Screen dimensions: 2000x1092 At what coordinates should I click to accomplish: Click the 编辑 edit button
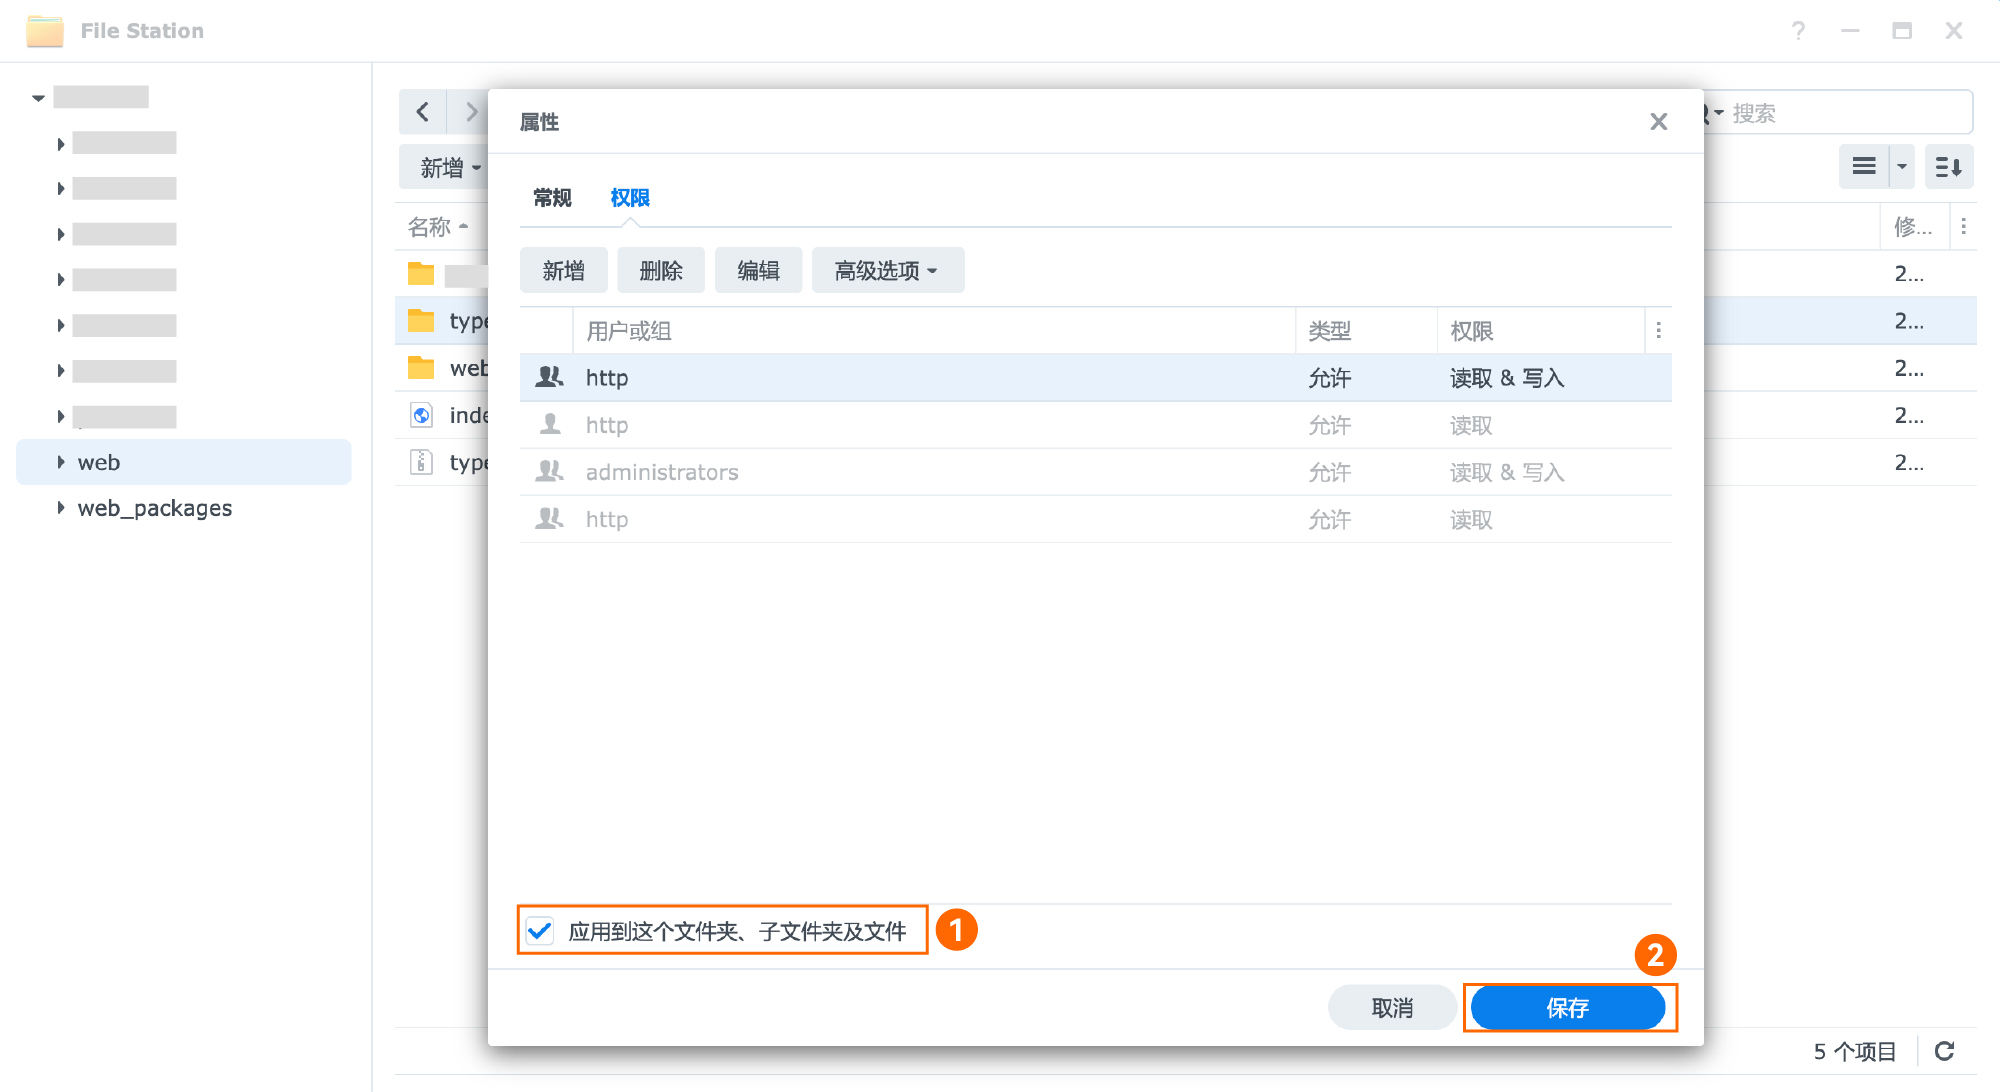(x=758, y=271)
